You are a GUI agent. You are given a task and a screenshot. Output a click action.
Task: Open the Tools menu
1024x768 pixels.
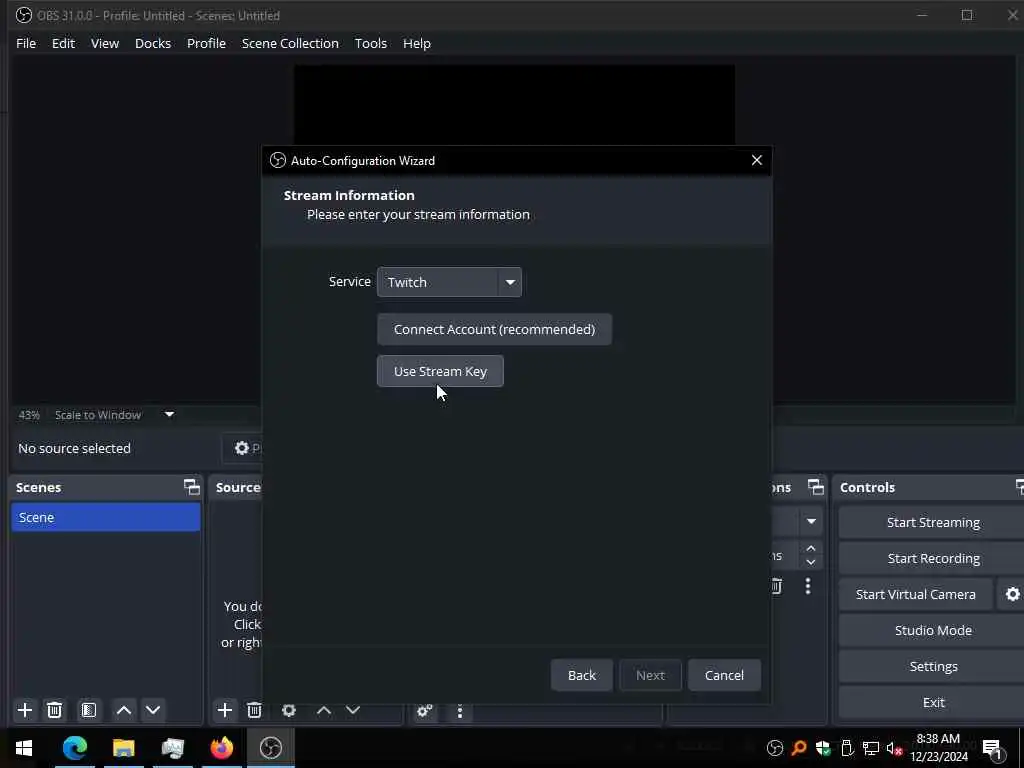point(371,43)
